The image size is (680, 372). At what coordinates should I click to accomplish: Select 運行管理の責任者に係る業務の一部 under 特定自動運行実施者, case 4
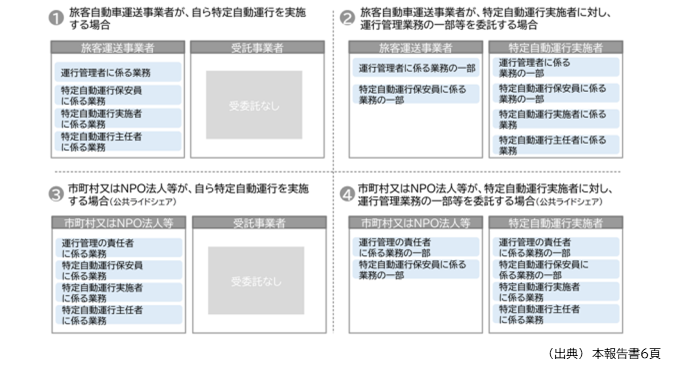(556, 247)
